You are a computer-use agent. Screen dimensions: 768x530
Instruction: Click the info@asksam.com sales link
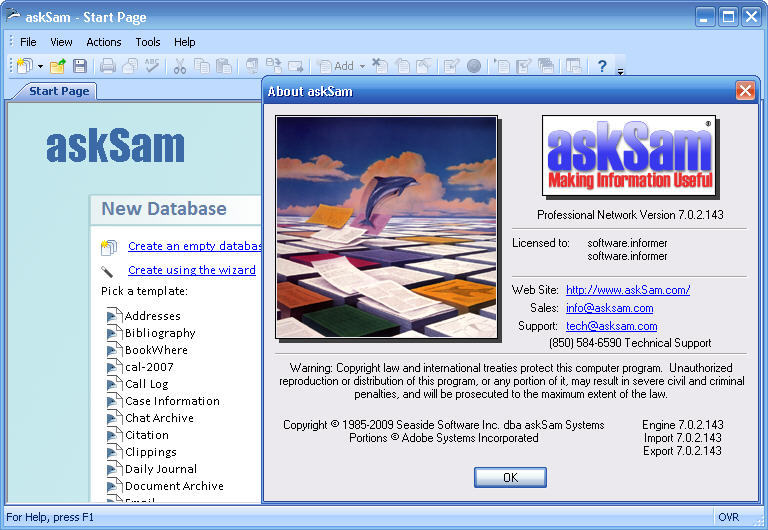tap(609, 308)
